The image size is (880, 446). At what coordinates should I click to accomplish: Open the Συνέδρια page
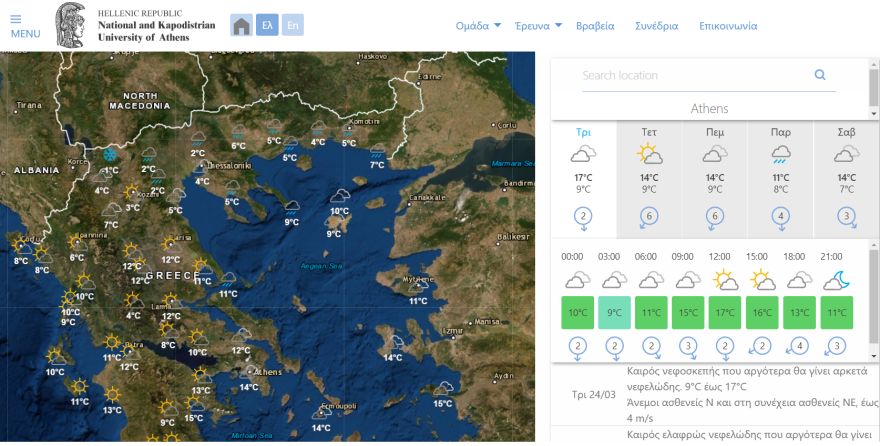click(656, 26)
